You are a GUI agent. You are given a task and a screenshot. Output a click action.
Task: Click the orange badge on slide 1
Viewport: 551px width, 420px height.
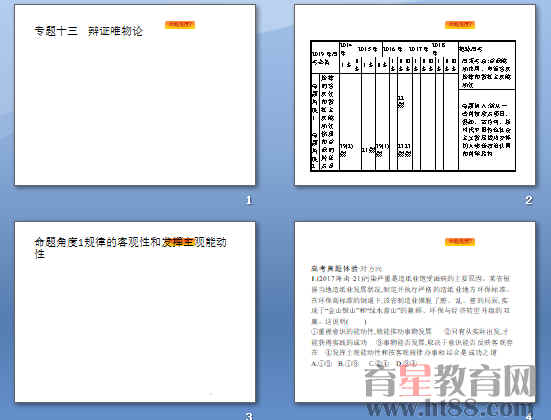point(180,25)
